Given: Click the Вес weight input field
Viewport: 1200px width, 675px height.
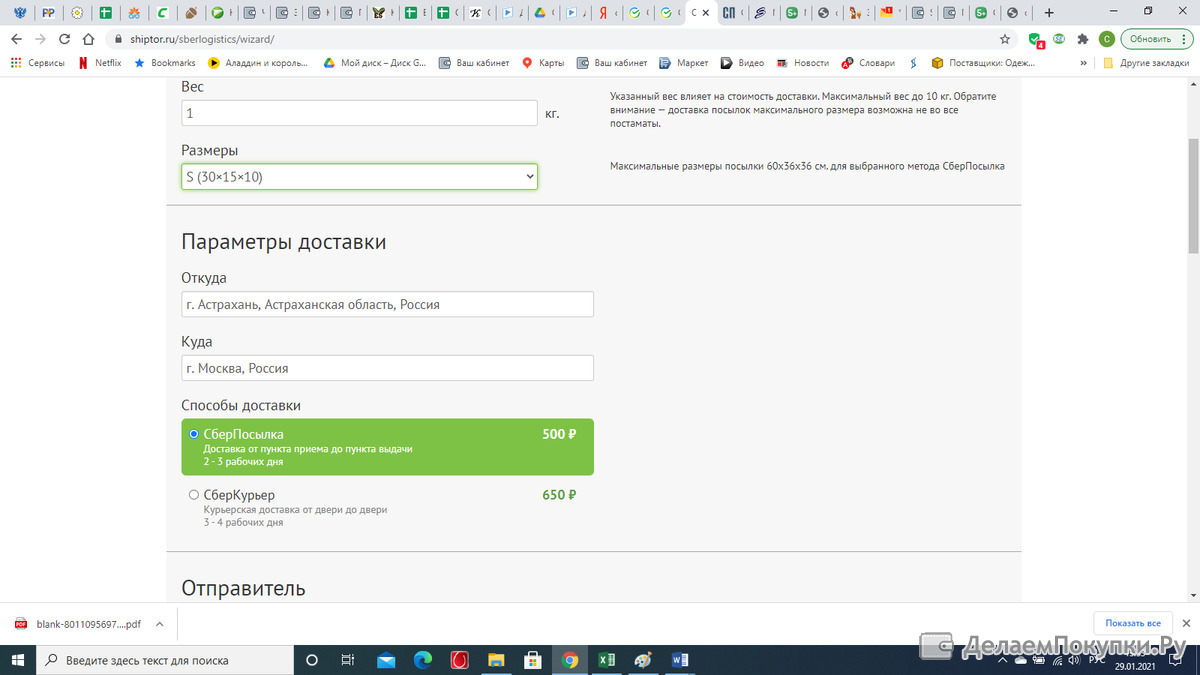Looking at the screenshot, I should tap(360, 113).
